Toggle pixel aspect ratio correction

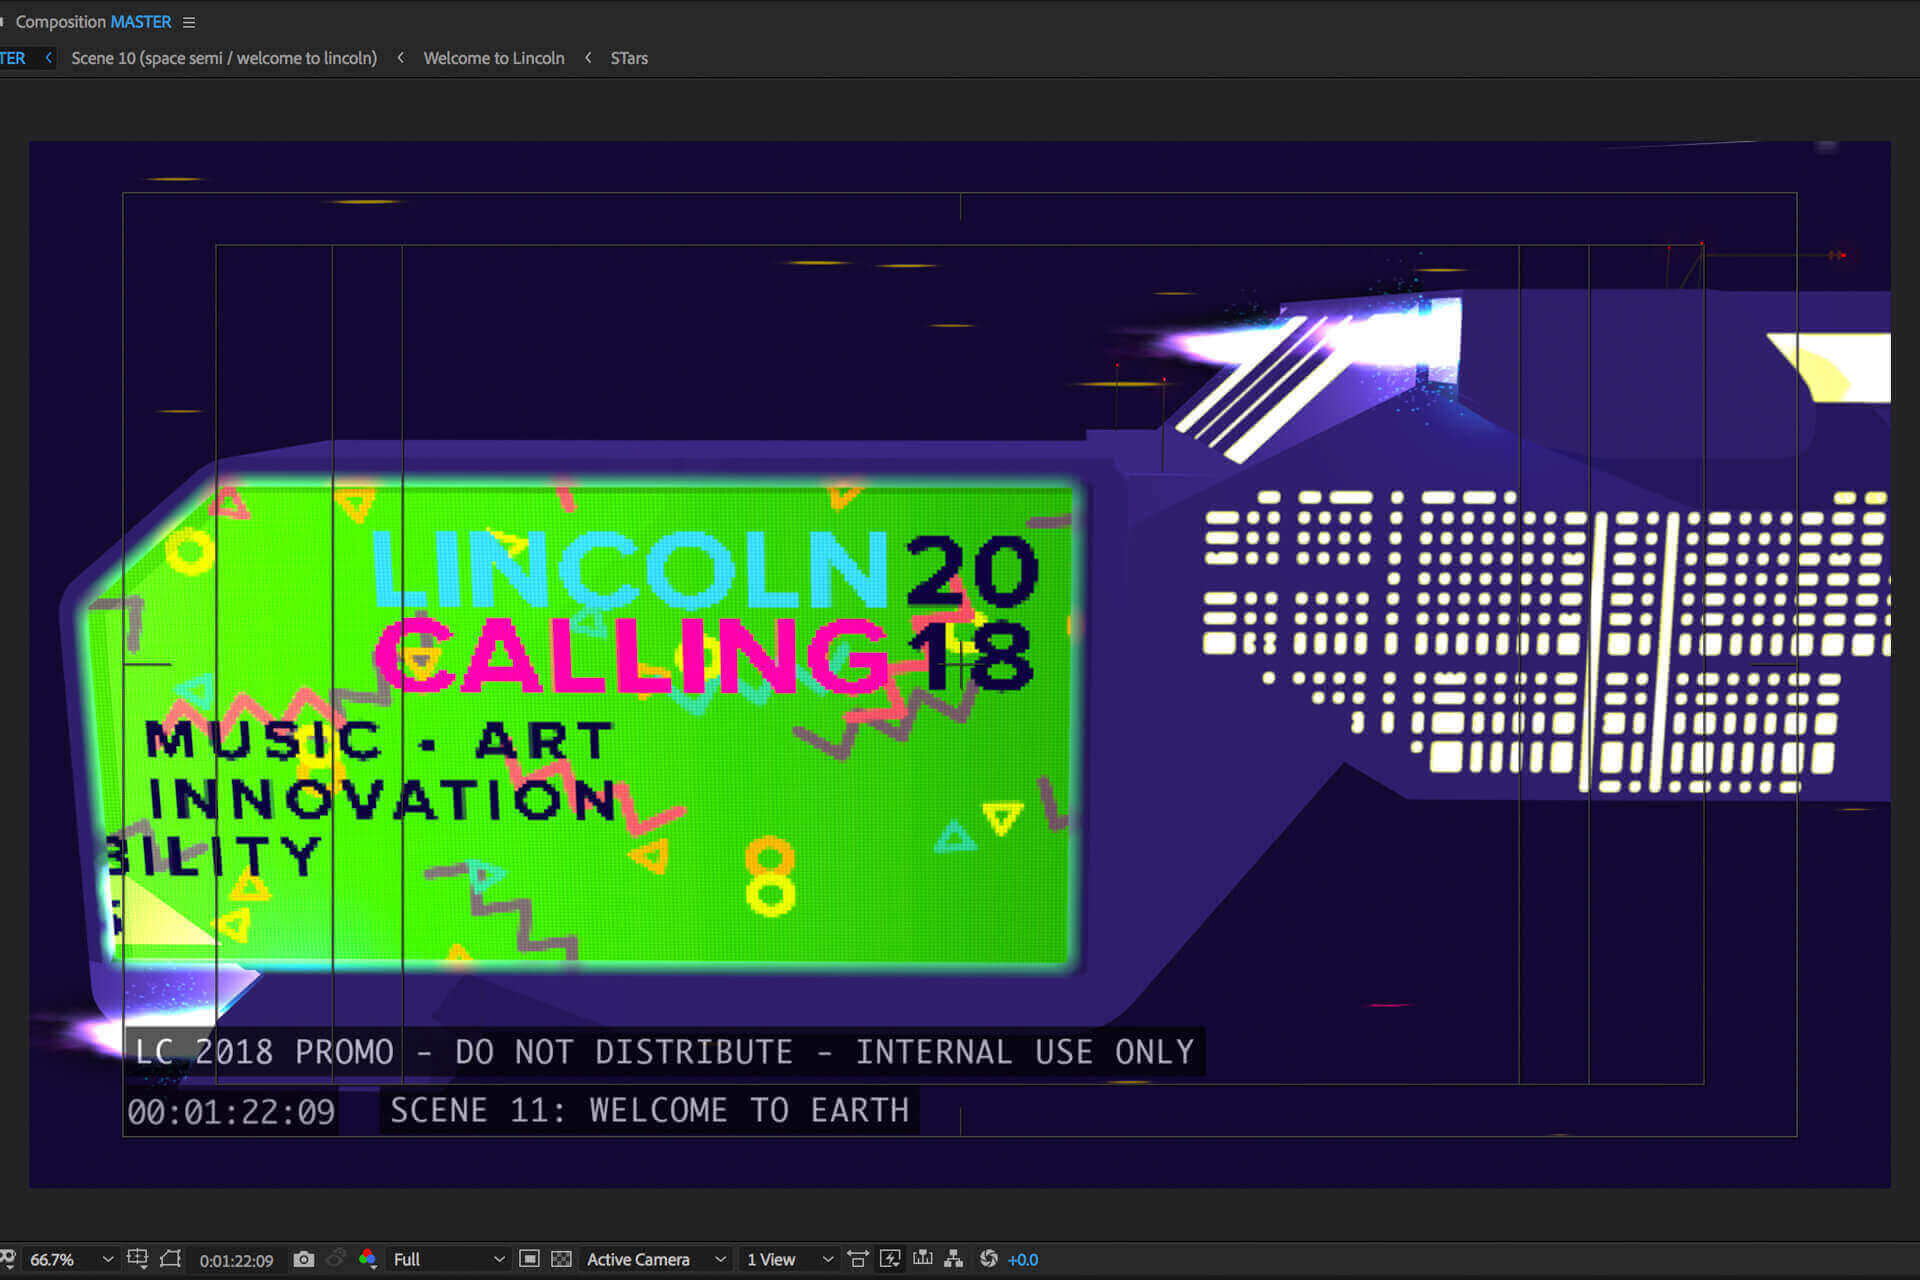858,1259
